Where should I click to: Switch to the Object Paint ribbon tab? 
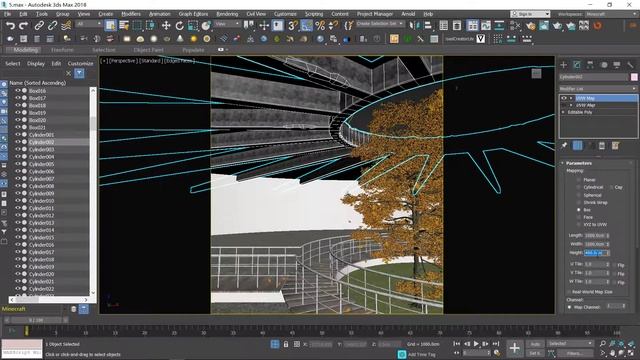[148, 50]
